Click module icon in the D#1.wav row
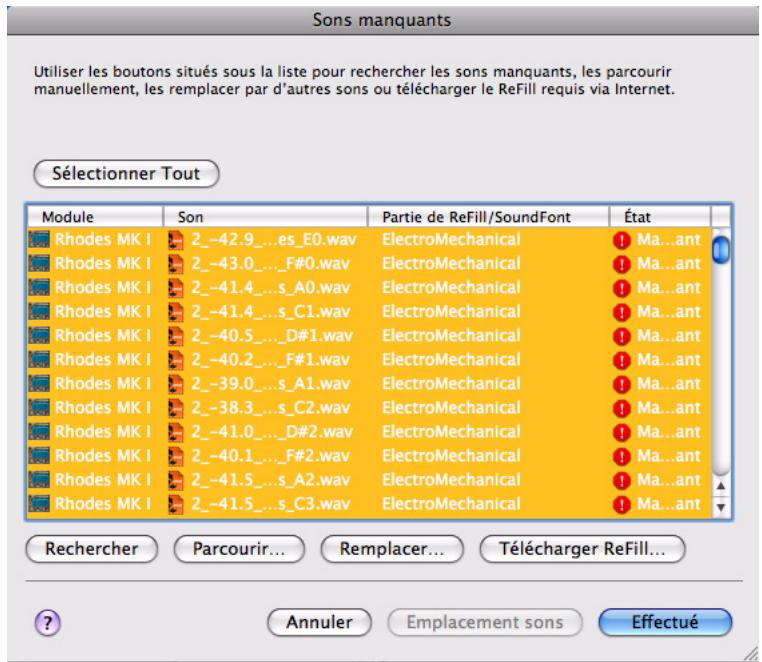The image size is (762, 662). coord(39,335)
